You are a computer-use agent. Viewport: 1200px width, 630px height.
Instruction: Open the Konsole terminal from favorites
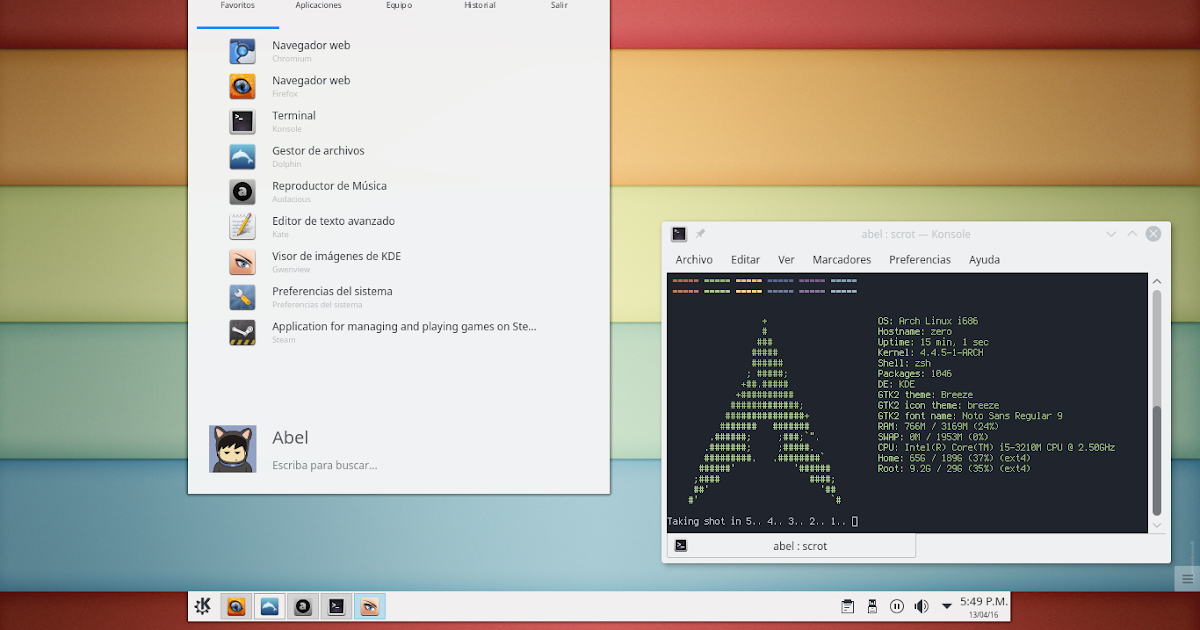pos(293,120)
